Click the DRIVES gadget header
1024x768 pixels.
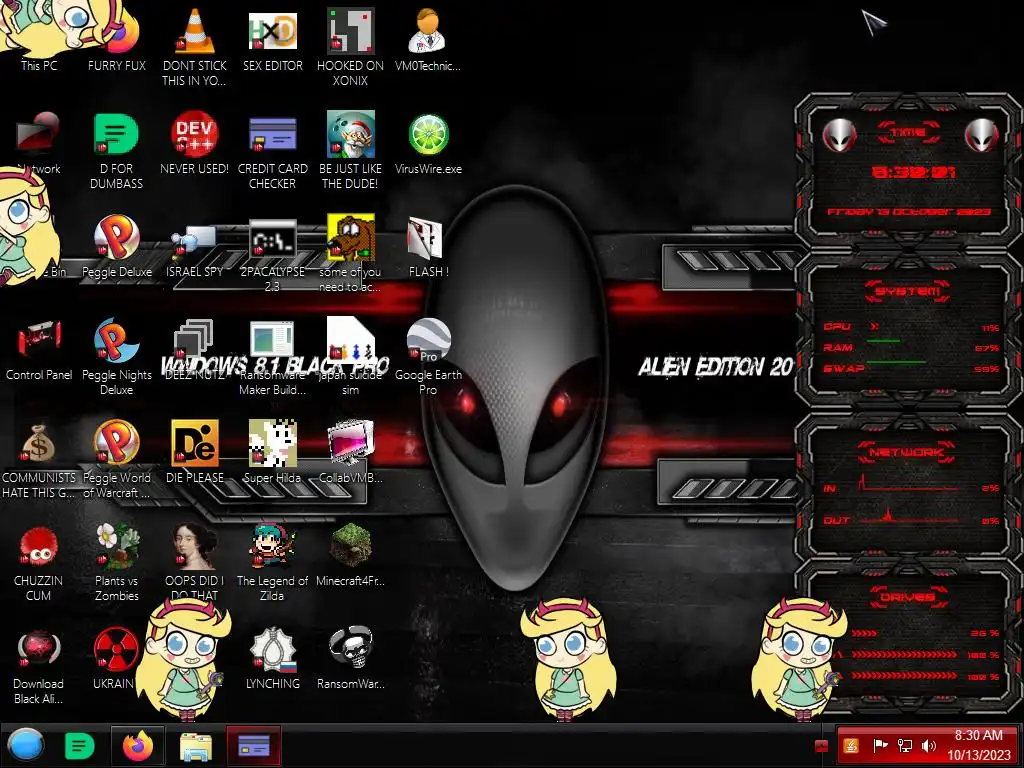click(908, 597)
